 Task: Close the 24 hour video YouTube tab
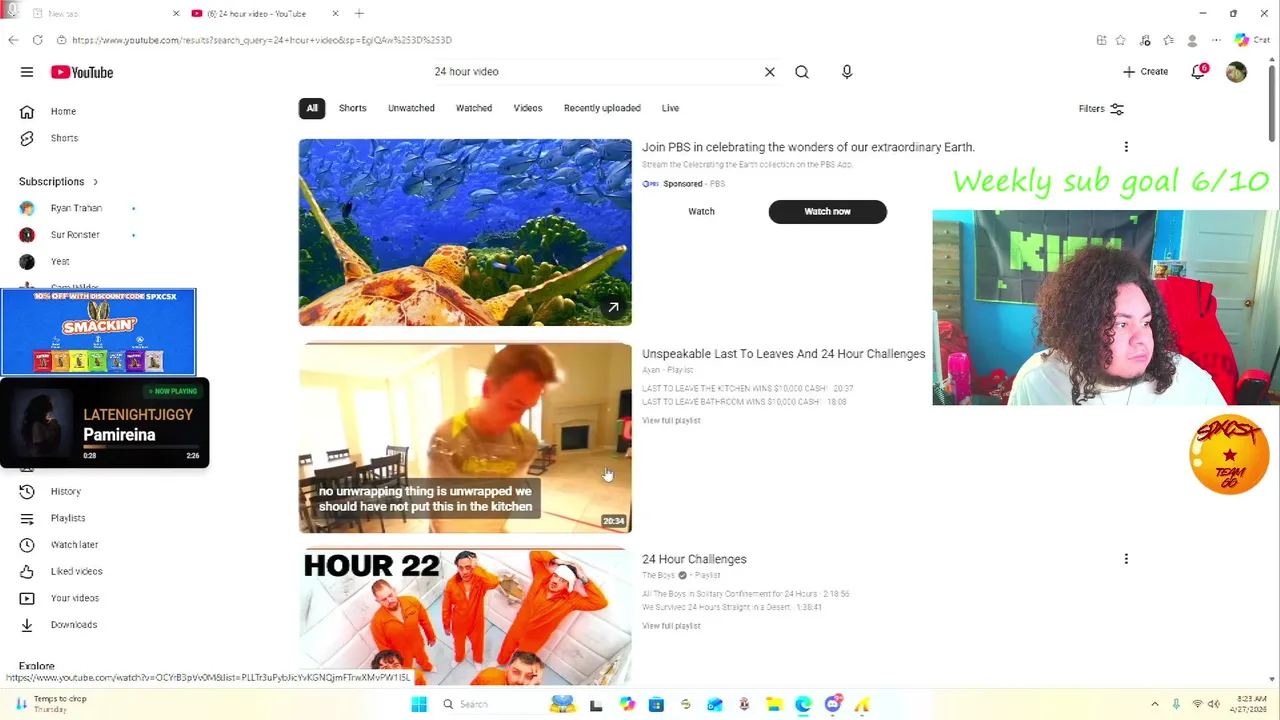pos(335,13)
